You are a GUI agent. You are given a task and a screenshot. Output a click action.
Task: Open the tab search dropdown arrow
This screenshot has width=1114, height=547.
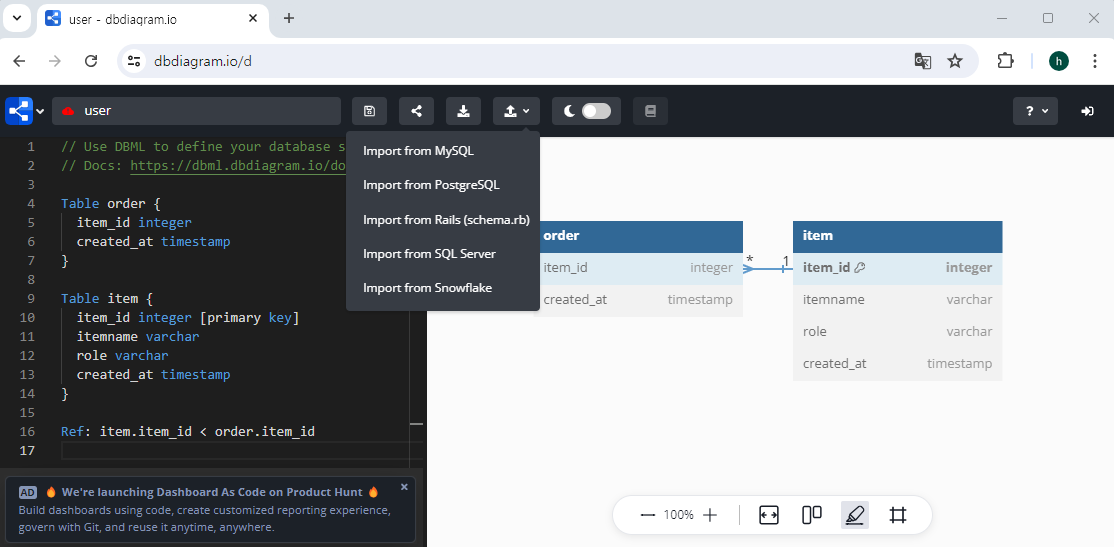coord(17,18)
